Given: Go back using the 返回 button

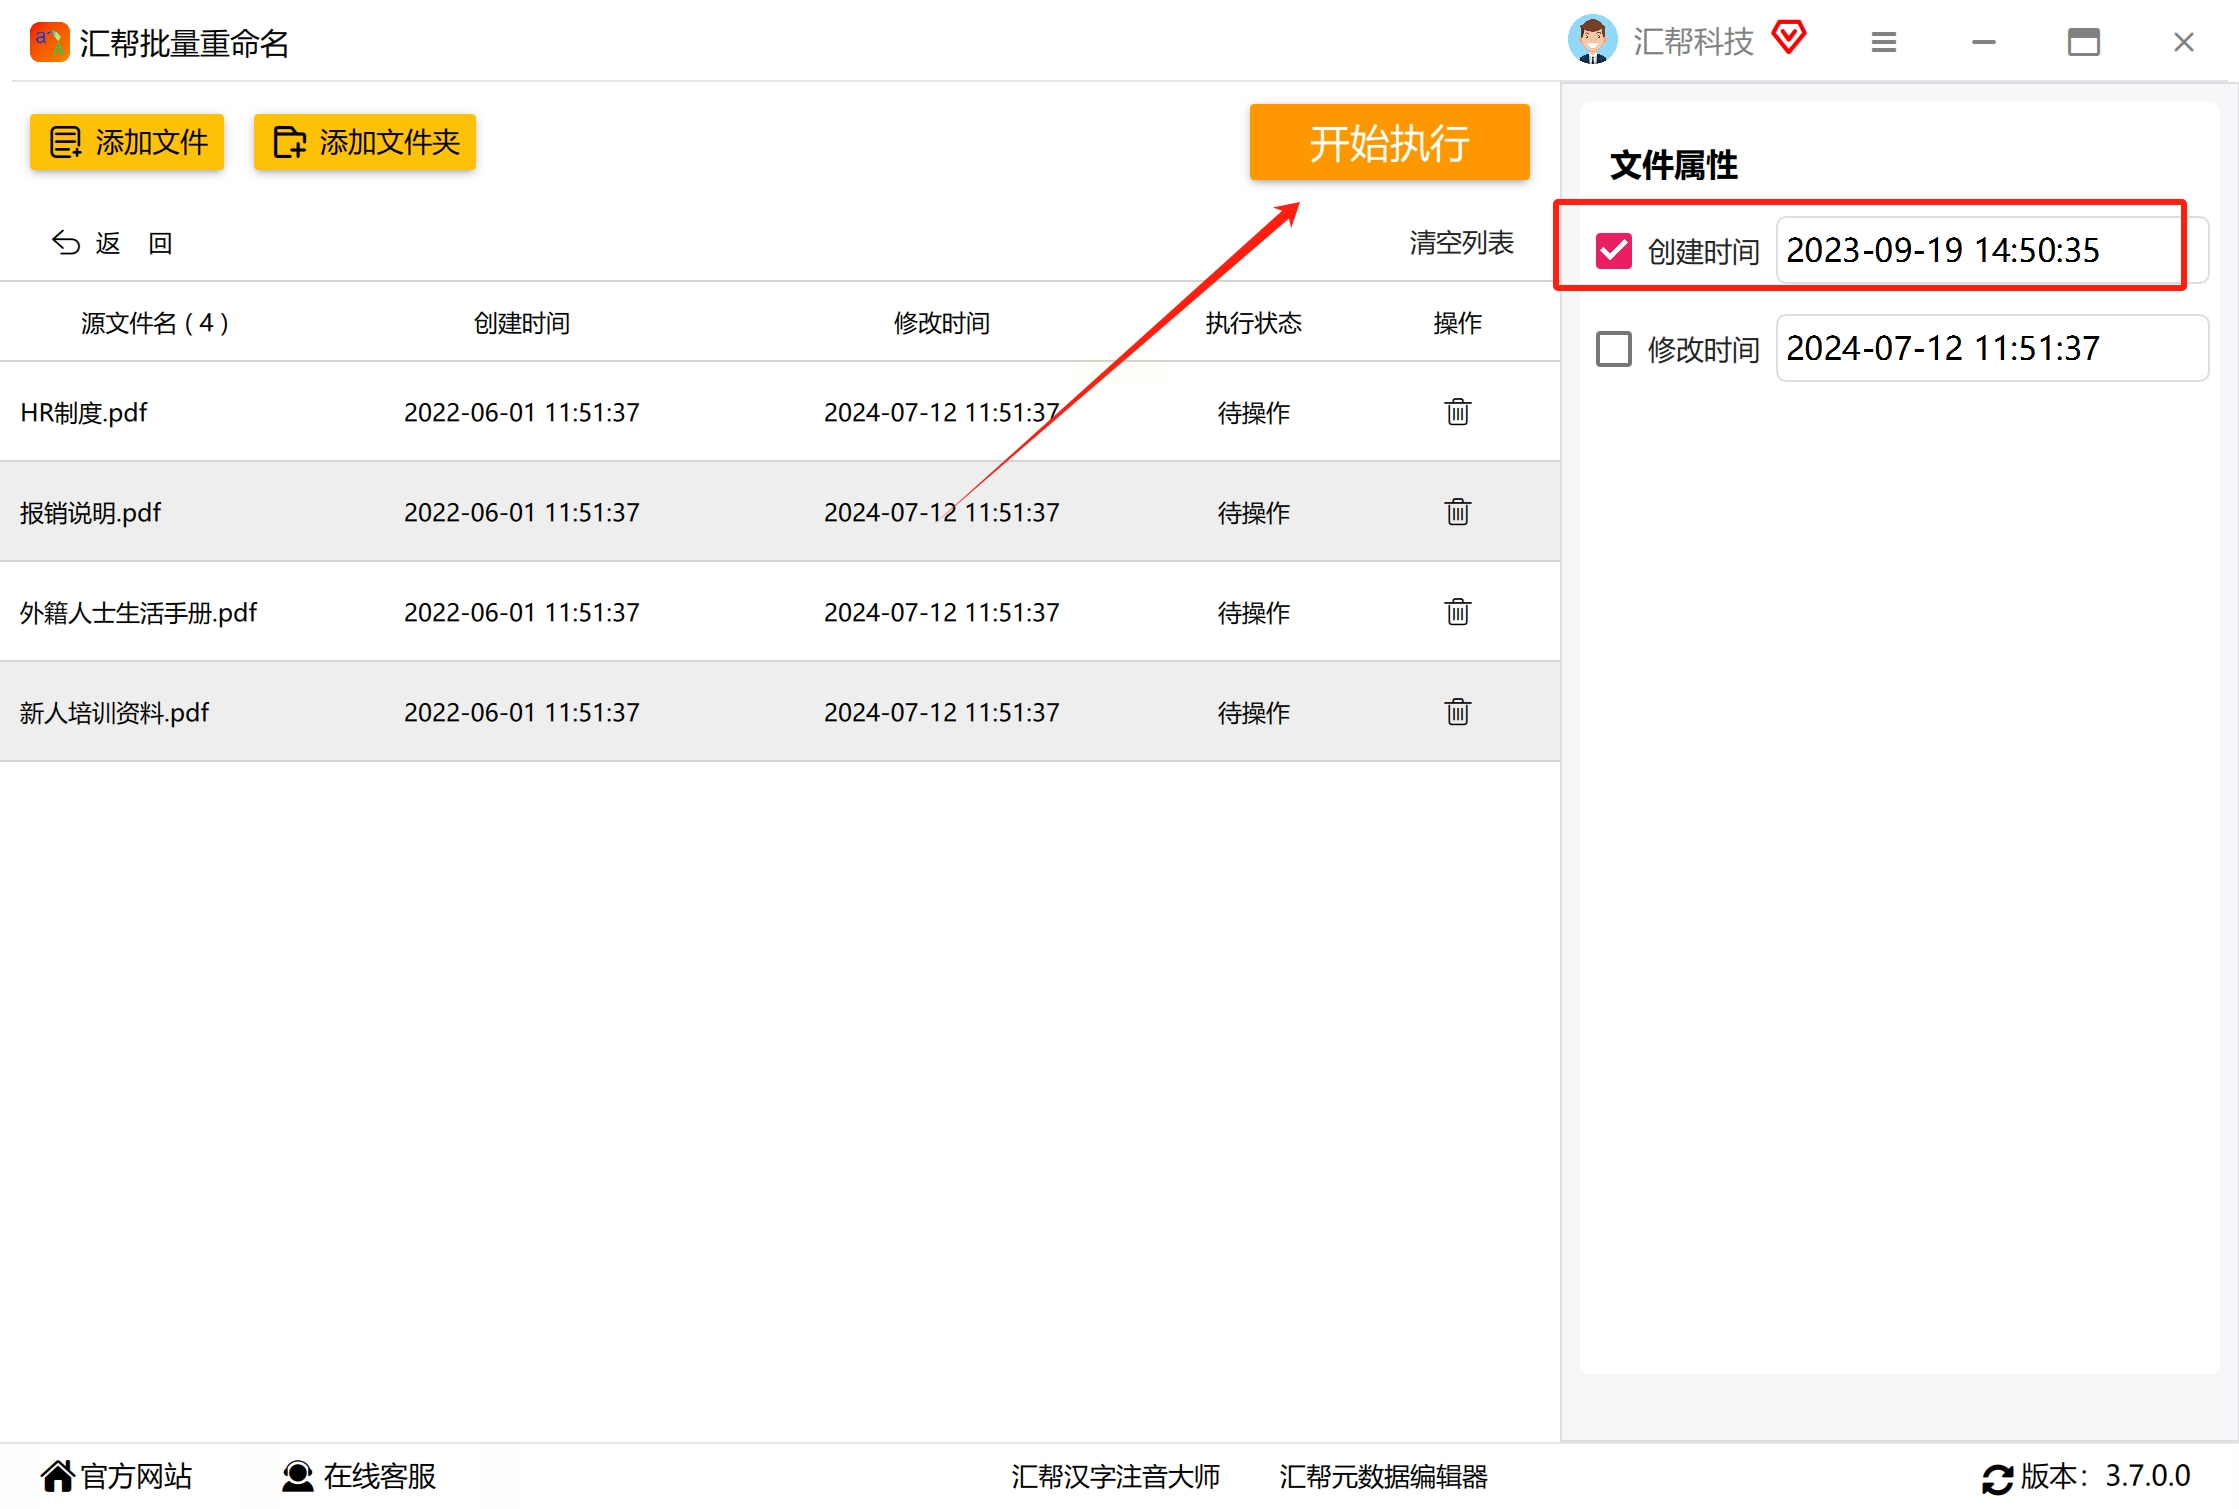Looking at the screenshot, I should pyautogui.click(x=112, y=243).
